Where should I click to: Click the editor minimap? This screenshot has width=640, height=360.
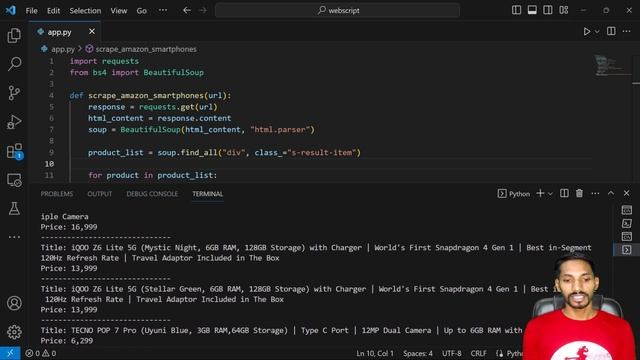(612, 66)
